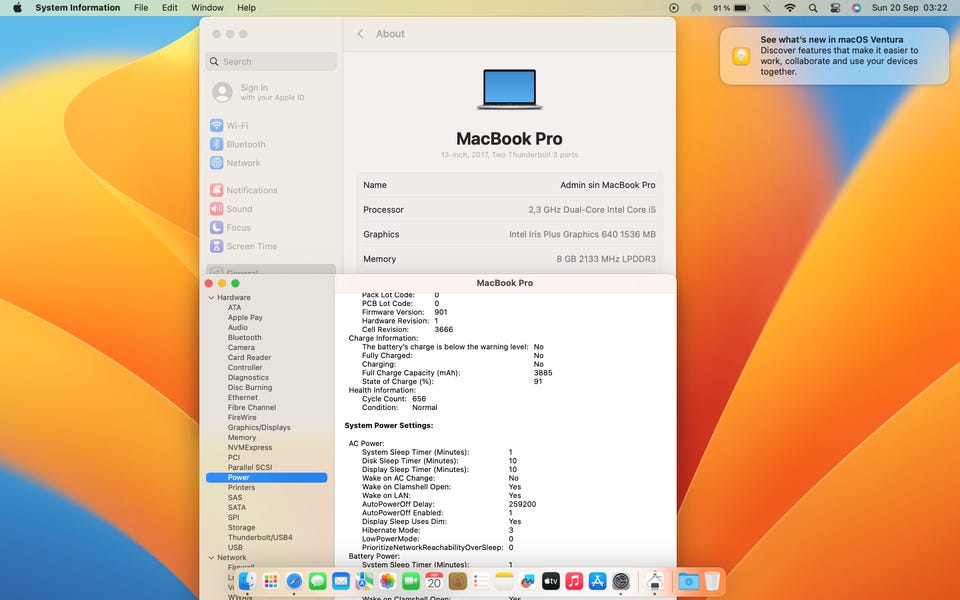
Task: Open the Apple menu
Action: click(x=17, y=8)
